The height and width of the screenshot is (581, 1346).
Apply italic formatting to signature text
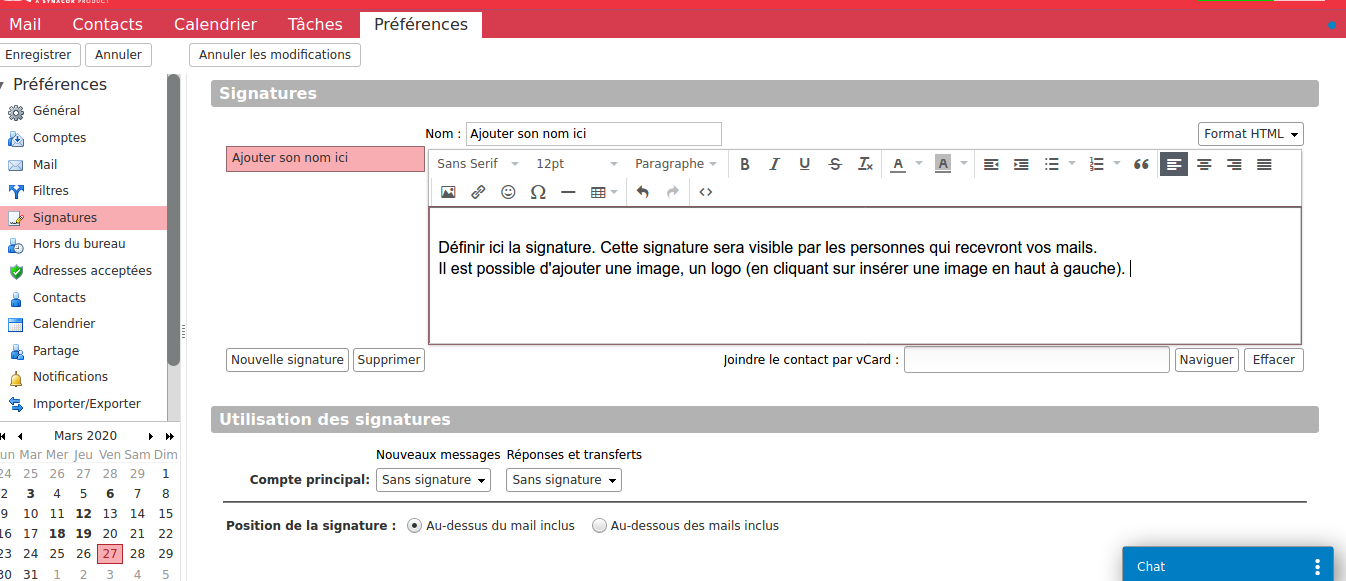pos(774,164)
